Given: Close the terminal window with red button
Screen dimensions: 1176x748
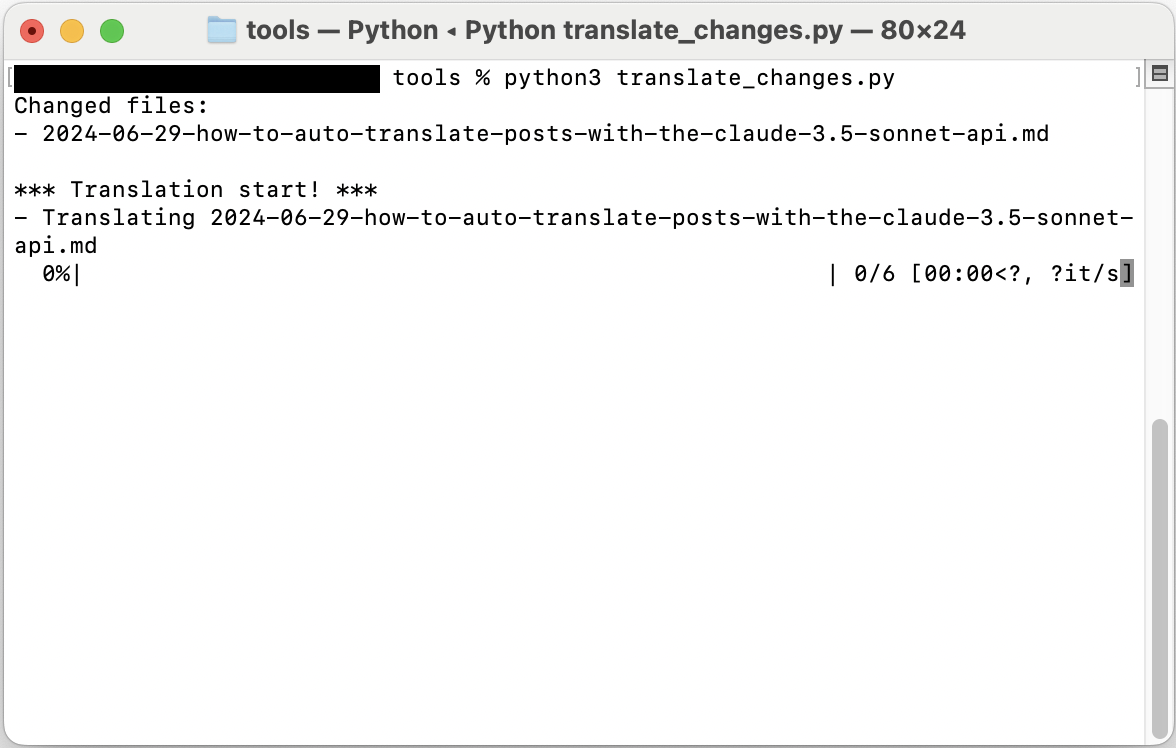Looking at the screenshot, I should 32,31.
